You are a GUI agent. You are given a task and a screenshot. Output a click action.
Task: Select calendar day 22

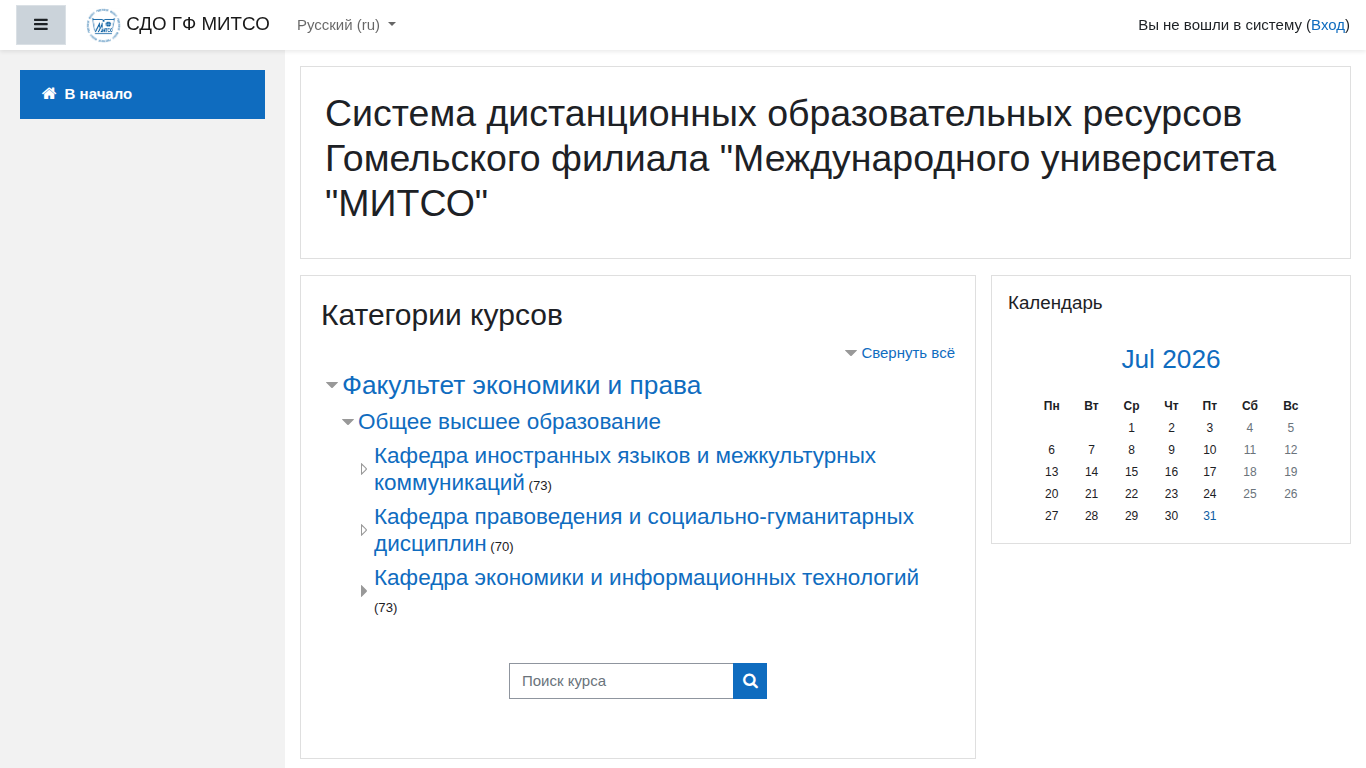click(x=1131, y=494)
